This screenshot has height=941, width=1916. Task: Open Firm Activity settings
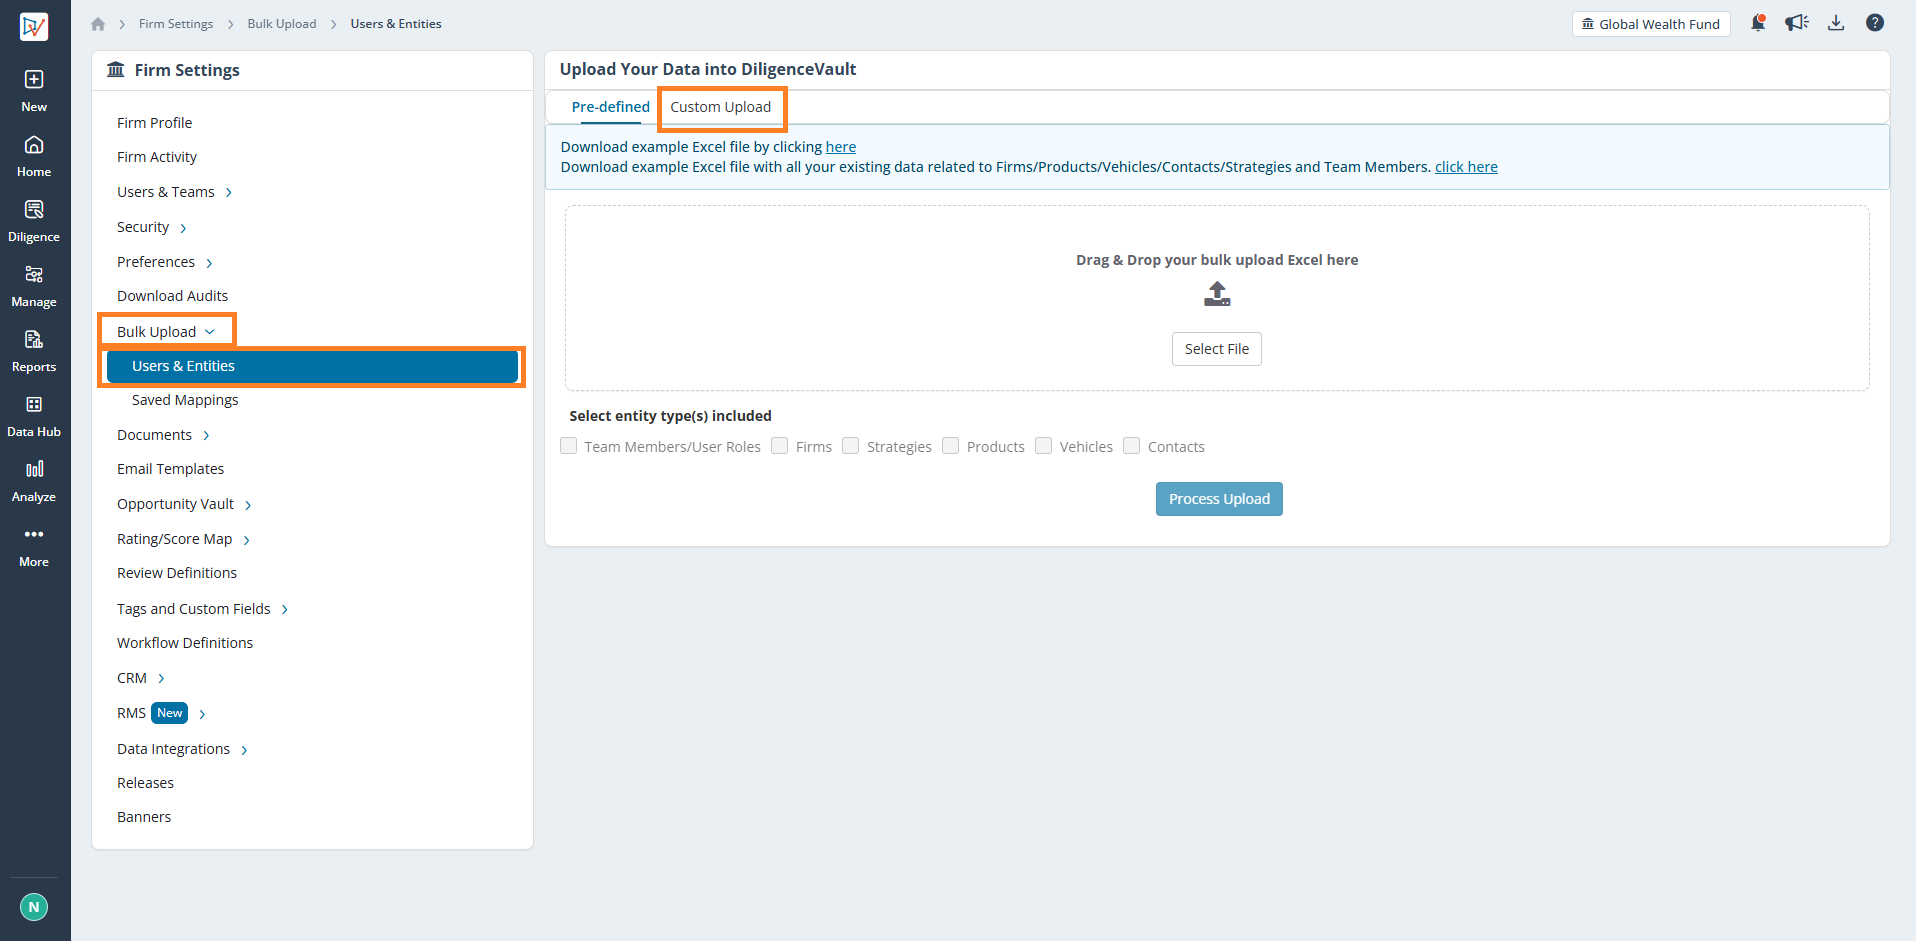click(157, 157)
